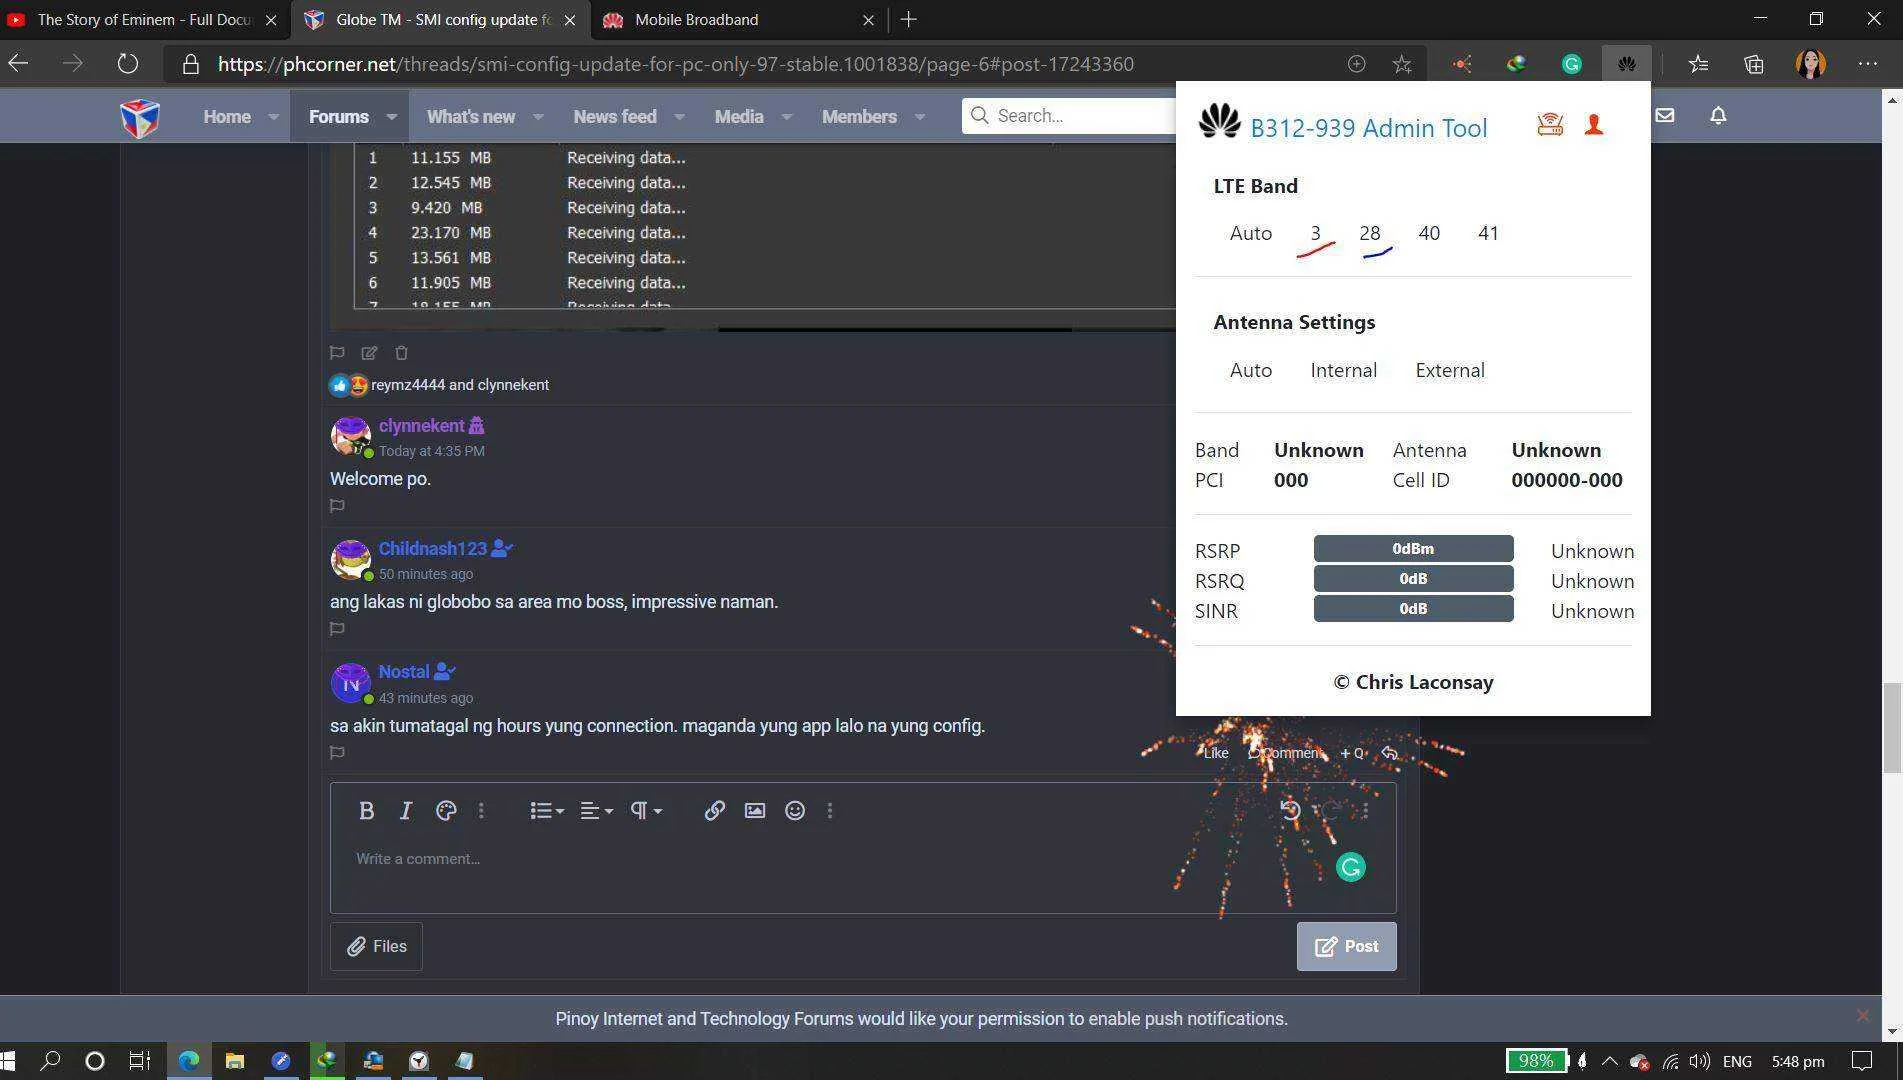This screenshot has height=1080, width=1903.
Task: Expand Media dropdown arrow
Action: click(x=787, y=117)
